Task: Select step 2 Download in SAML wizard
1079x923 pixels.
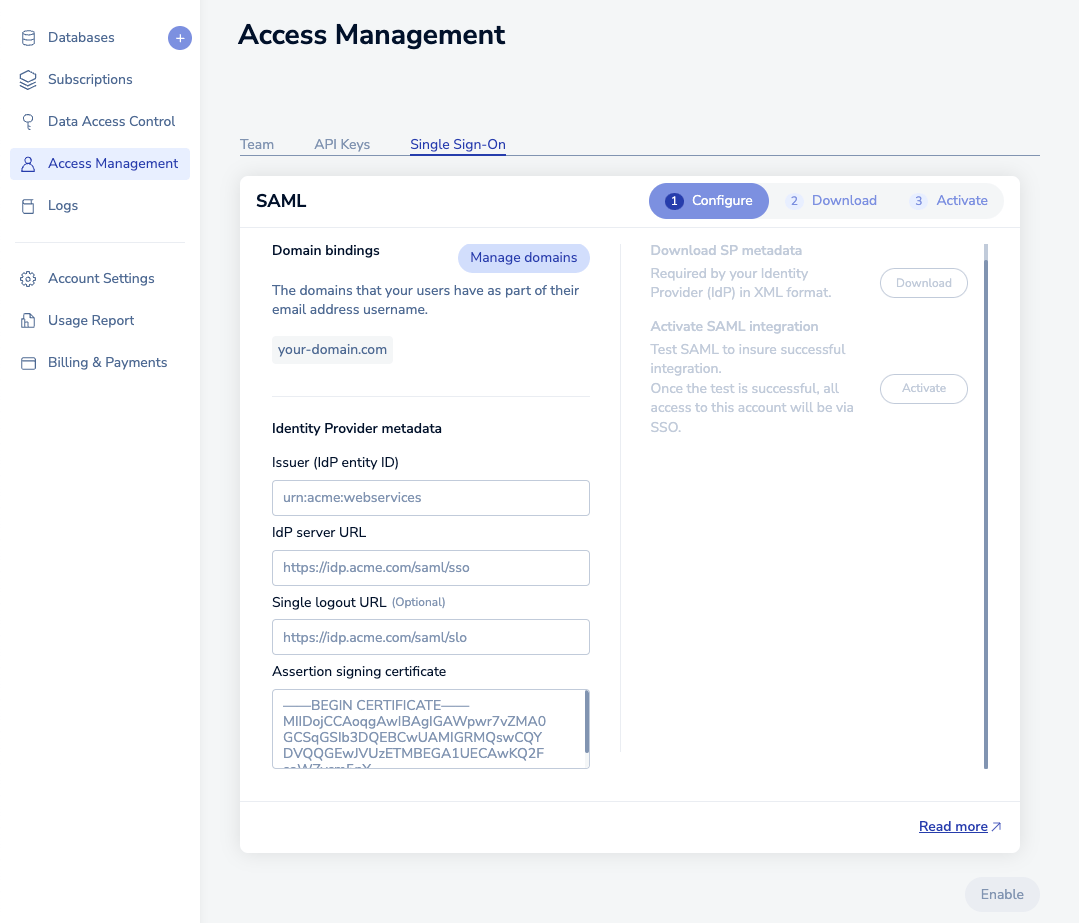Action: (832, 200)
